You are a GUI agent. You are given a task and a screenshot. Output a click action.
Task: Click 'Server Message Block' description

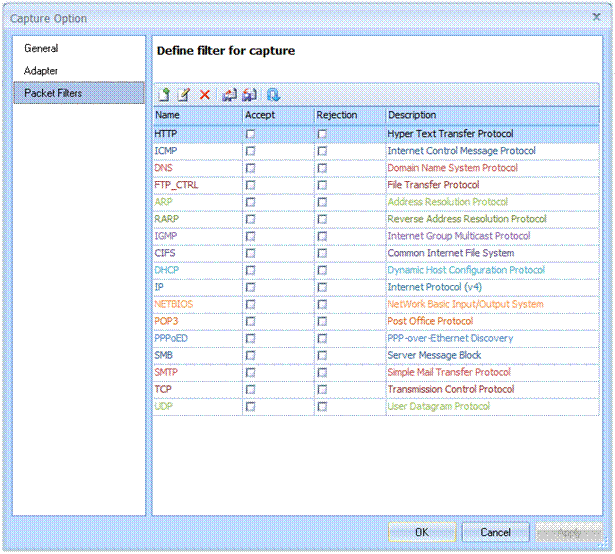click(434, 355)
